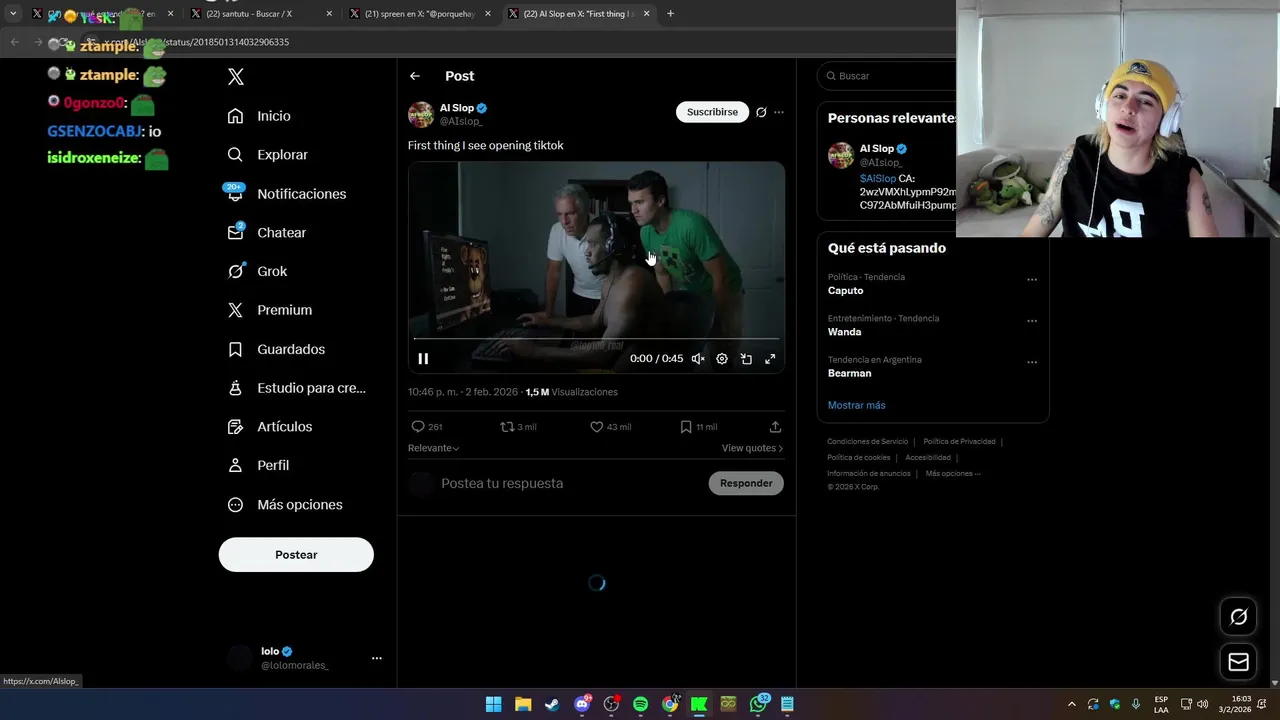Click the share icon on the post
The width and height of the screenshot is (1280, 720).
tap(775, 427)
